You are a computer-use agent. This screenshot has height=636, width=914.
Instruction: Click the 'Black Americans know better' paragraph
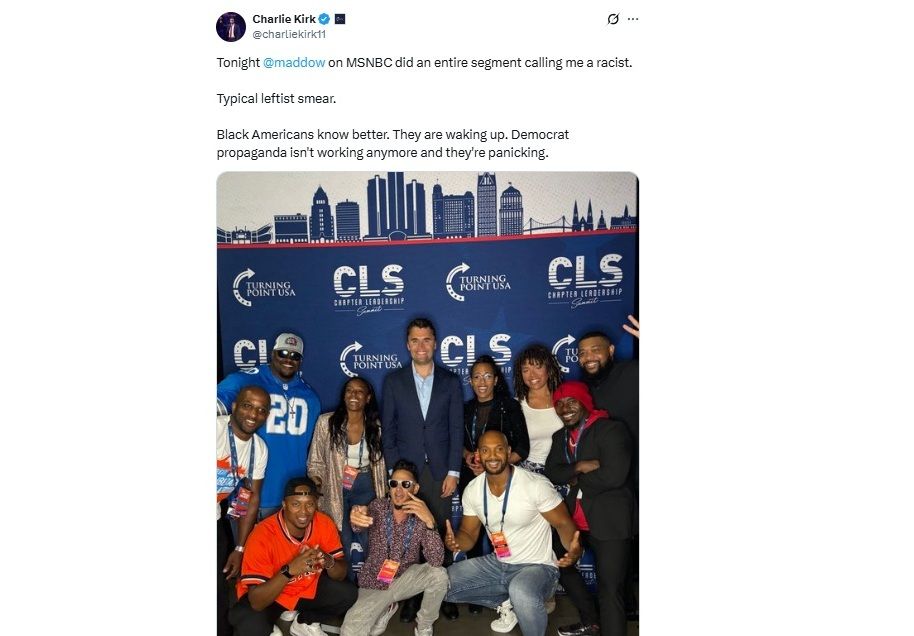pyautogui.click(x=393, y=143)
